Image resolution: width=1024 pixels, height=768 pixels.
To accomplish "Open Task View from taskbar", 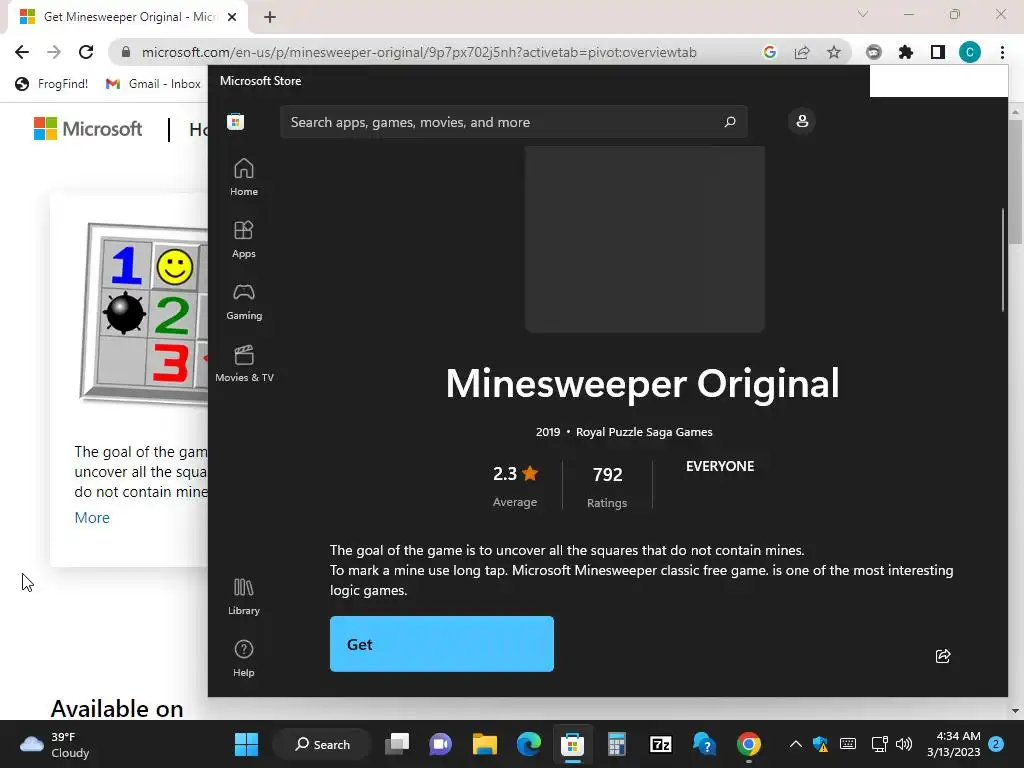I will (396, 744).
